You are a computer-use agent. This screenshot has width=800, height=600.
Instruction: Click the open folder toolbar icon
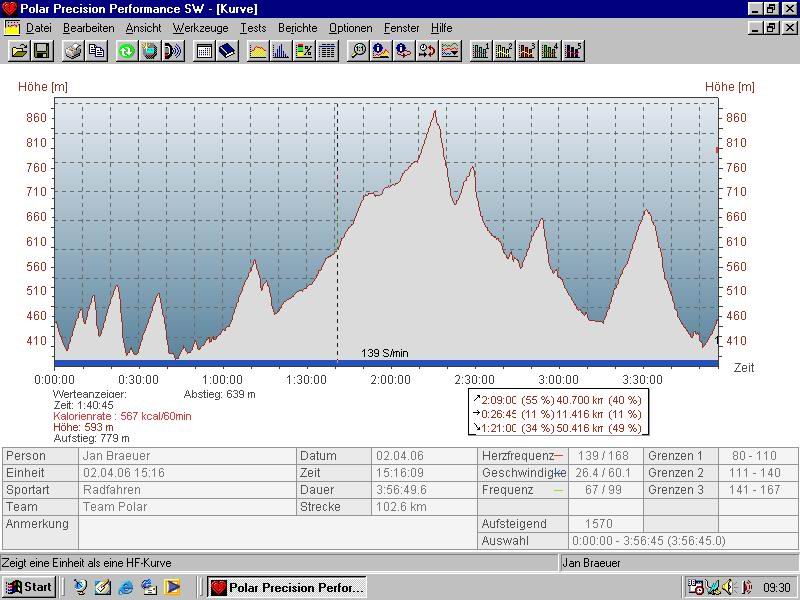coord(19,51)
